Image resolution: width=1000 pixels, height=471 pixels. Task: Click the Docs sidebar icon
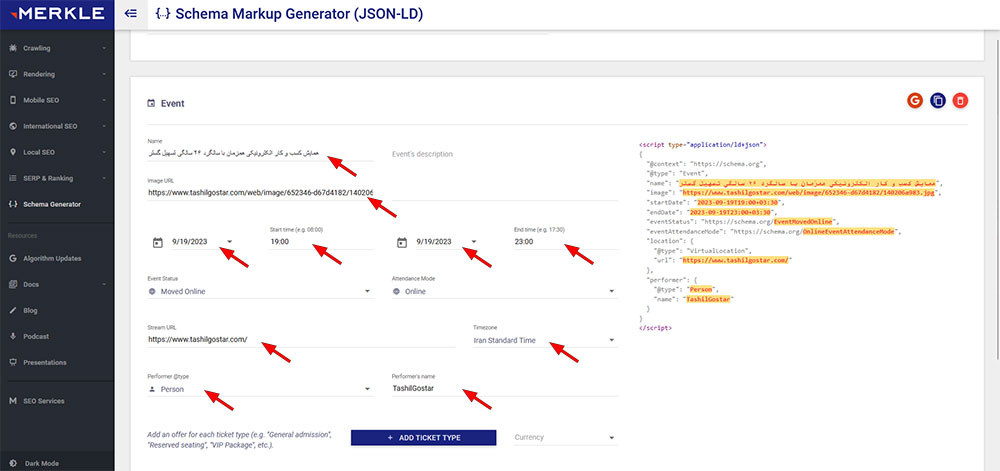(x=13, y=284)
